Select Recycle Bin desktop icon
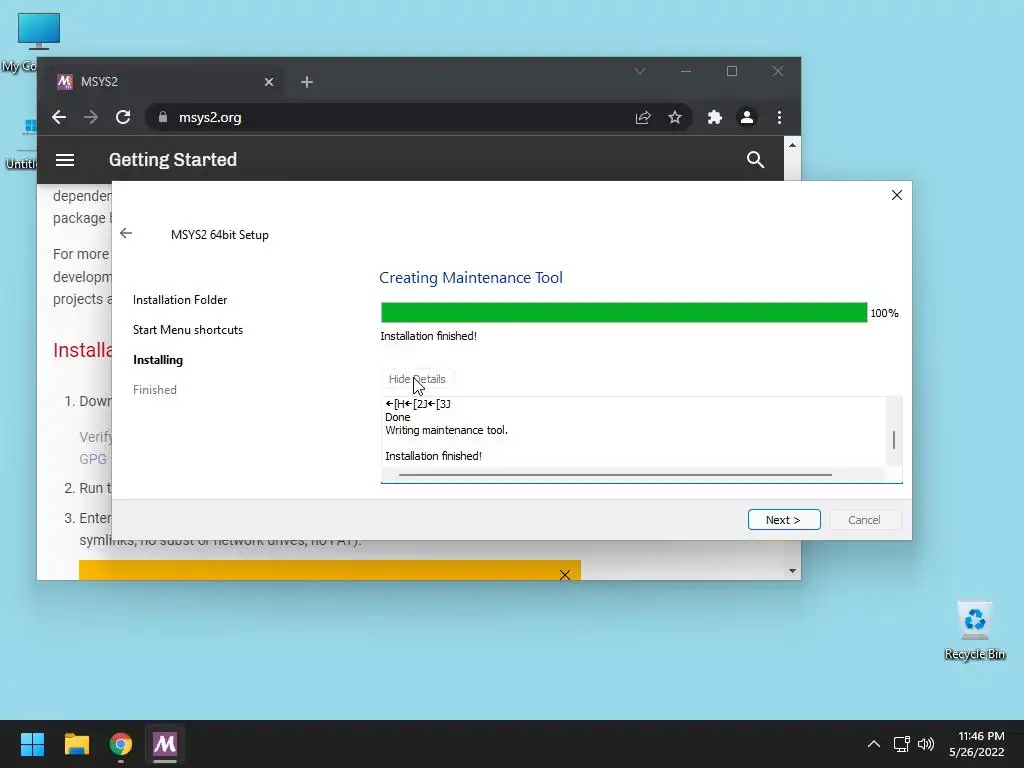The height and width of the screenshot is (768, 1024). [975, 630]
